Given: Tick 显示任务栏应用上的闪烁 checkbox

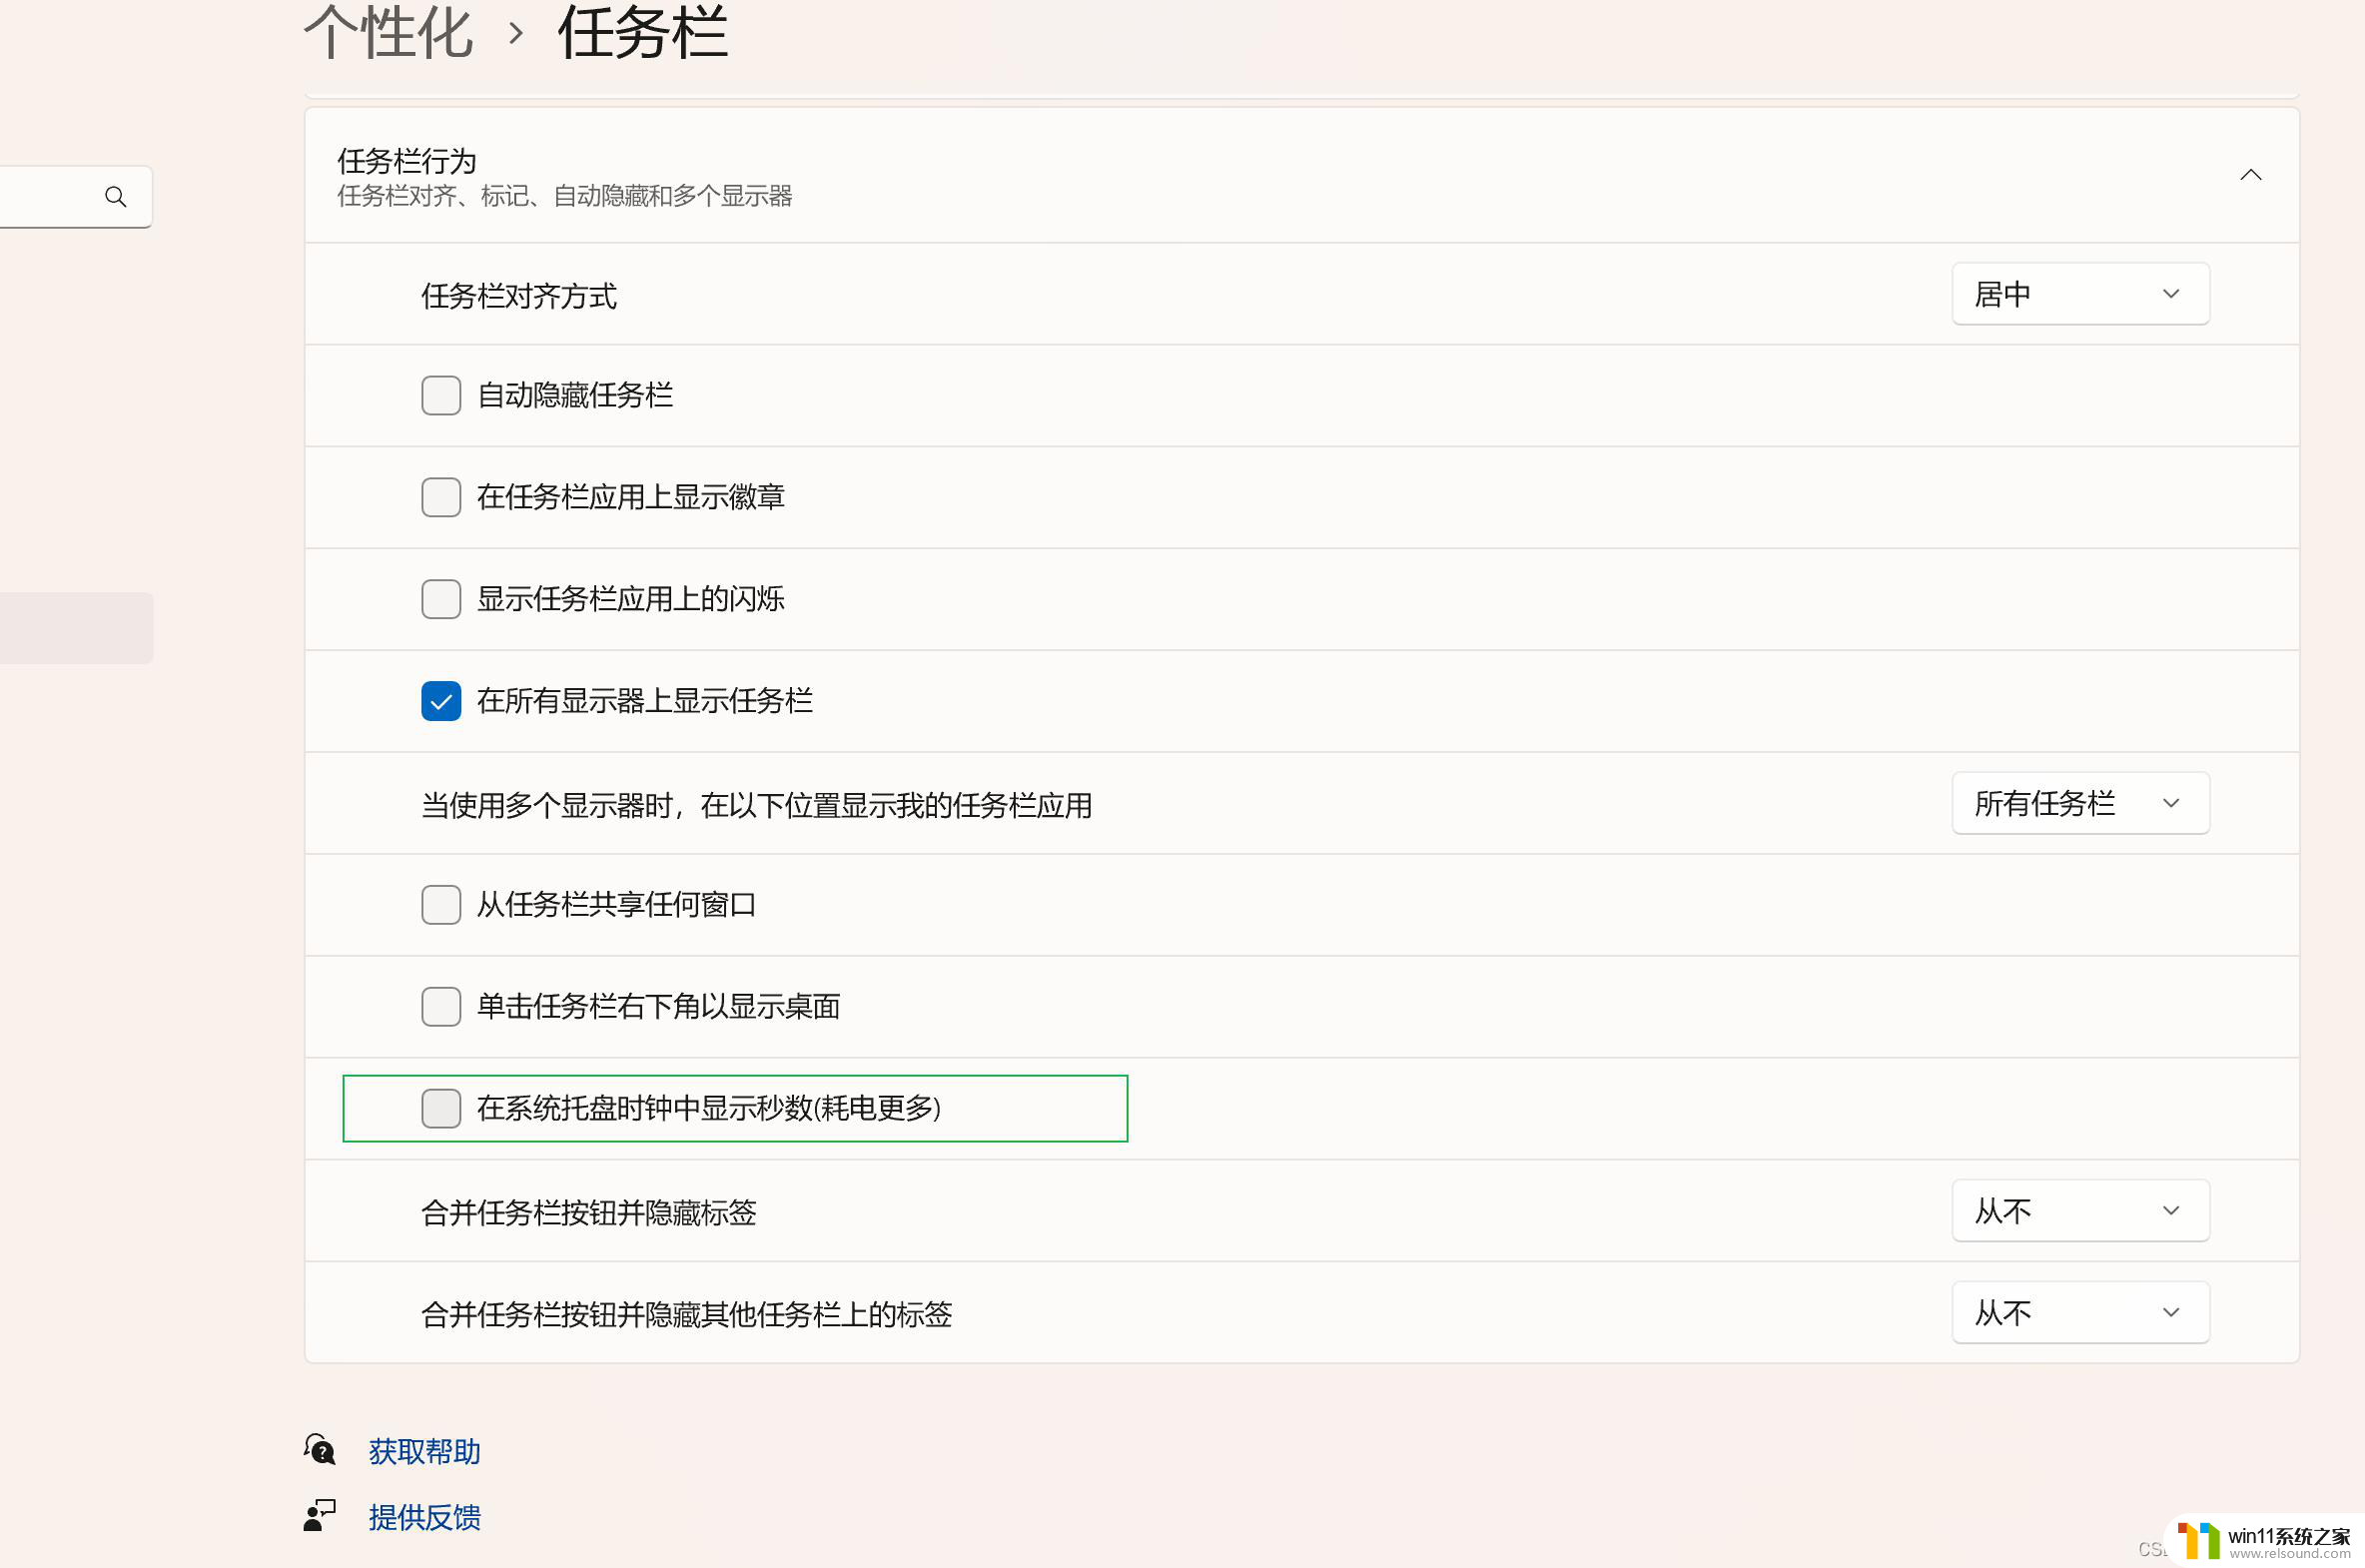Looking at the screenshot, I should [x=441, y=599].
